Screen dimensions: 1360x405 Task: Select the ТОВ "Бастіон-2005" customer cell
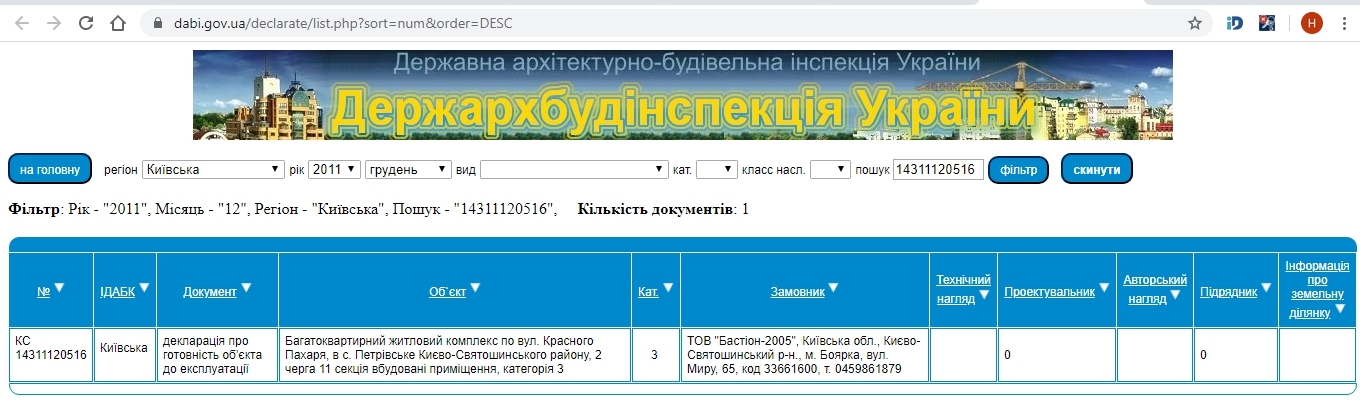pyautogui.click(x=805, y=354)
